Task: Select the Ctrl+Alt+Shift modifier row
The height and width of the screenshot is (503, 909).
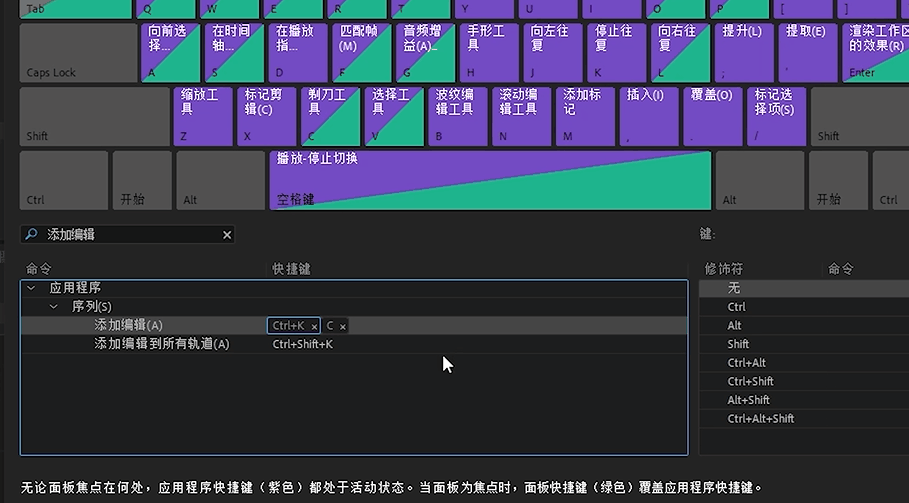Action: (x=803, y=418)
